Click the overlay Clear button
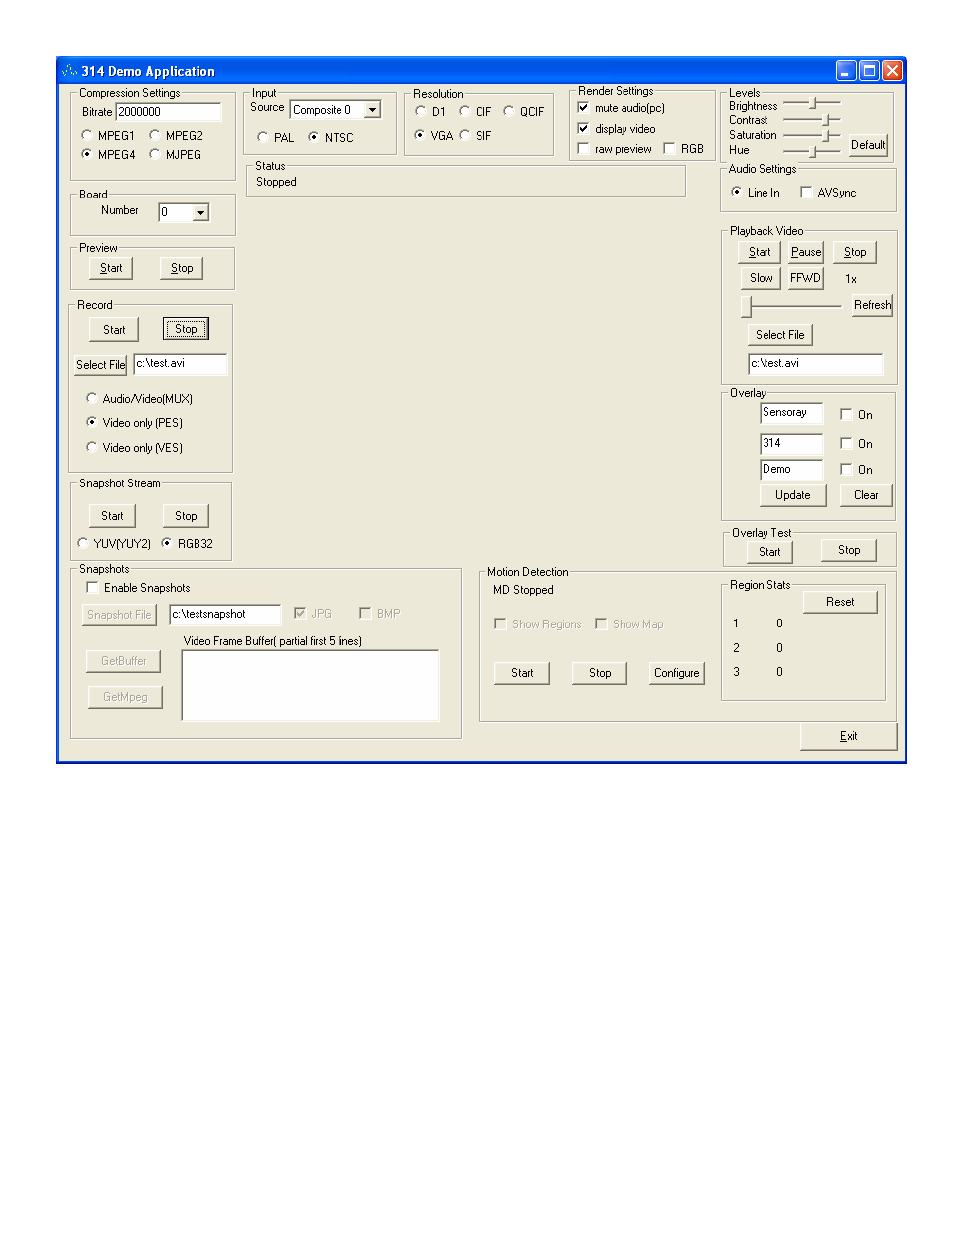 click(866, 495)
